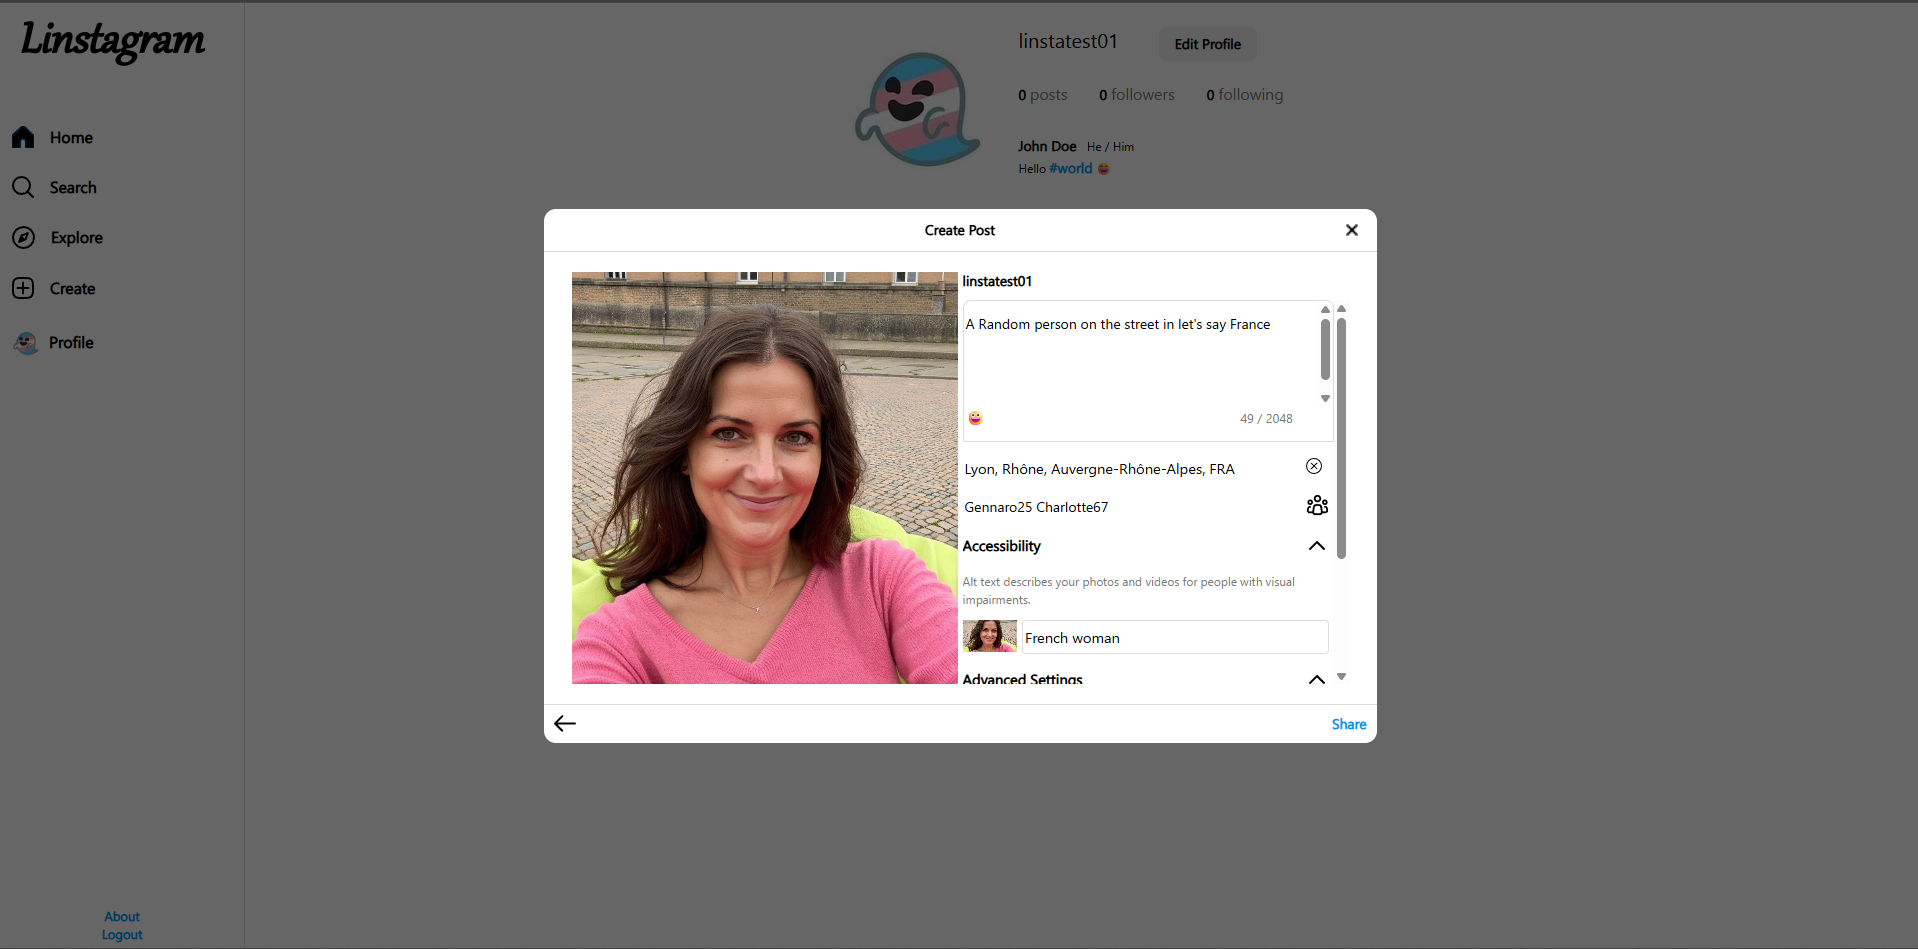Open the tag people icon

click(x=1316, y=506)
